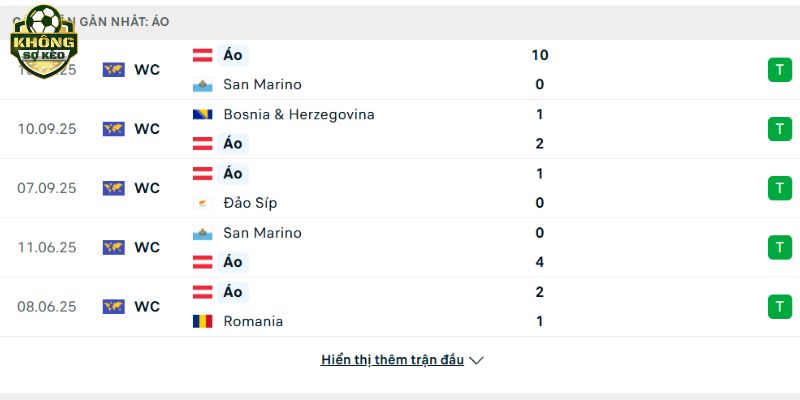Click the Austria flag in the top match
Viewport: 800px width, 400px height.
click(x=202, y=55)
